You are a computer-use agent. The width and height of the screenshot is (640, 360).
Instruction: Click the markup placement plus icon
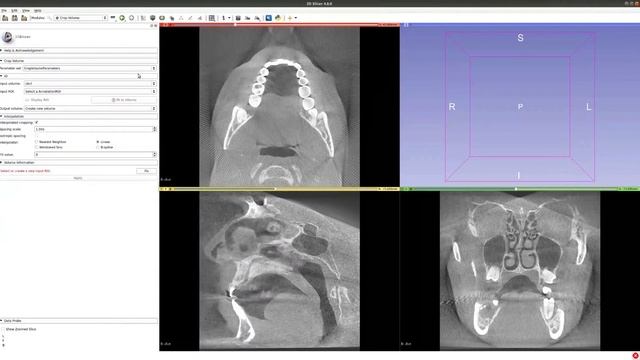(x=290, y=18)
